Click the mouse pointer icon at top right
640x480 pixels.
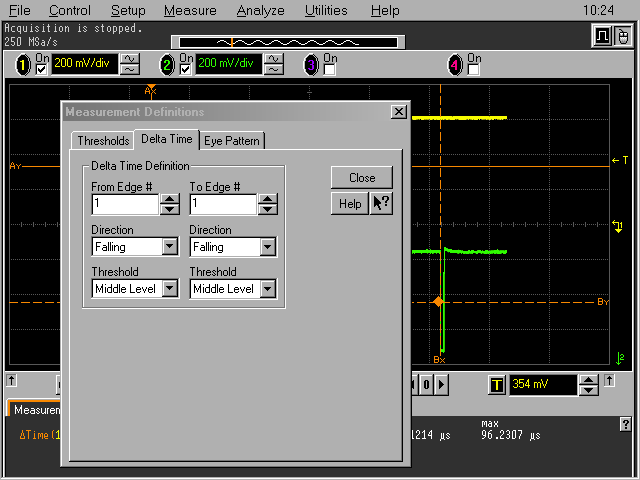pyautogui.click(x=622, y=37)
